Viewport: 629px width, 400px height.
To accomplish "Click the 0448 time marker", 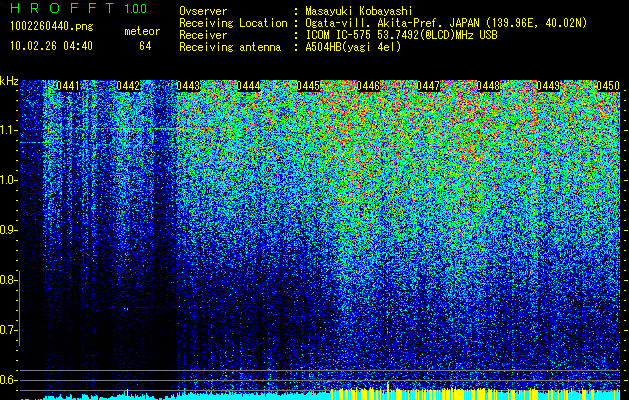I will (x=489, y=86).
